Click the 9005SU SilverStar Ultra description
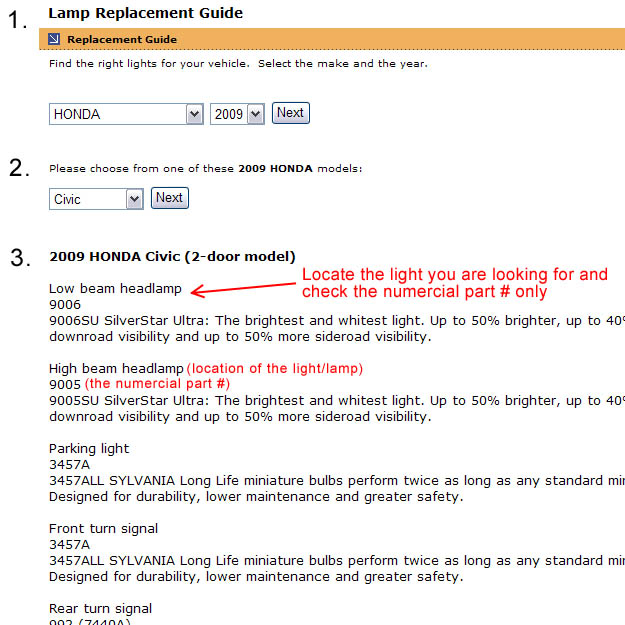 [x=337, y=409]
